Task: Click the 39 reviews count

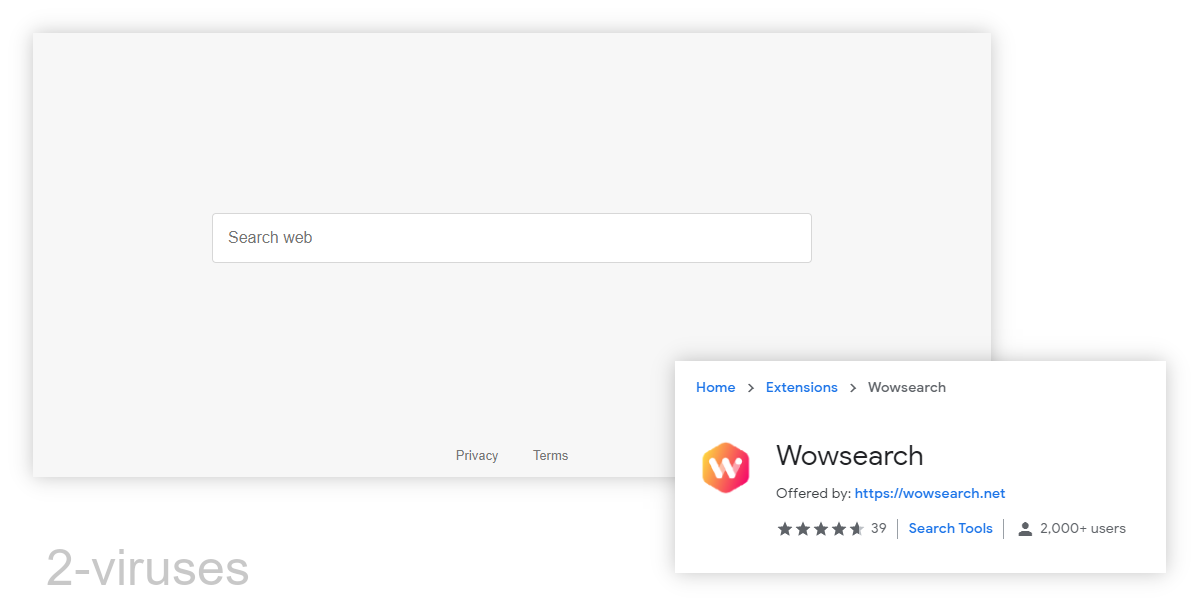Action: pos(878,528)
